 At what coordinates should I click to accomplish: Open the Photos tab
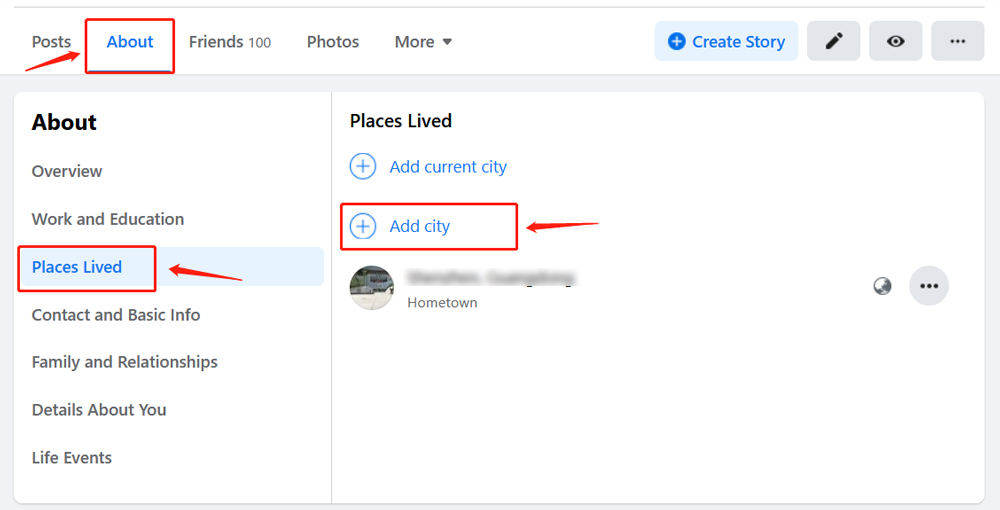click(x=333, y=42)
